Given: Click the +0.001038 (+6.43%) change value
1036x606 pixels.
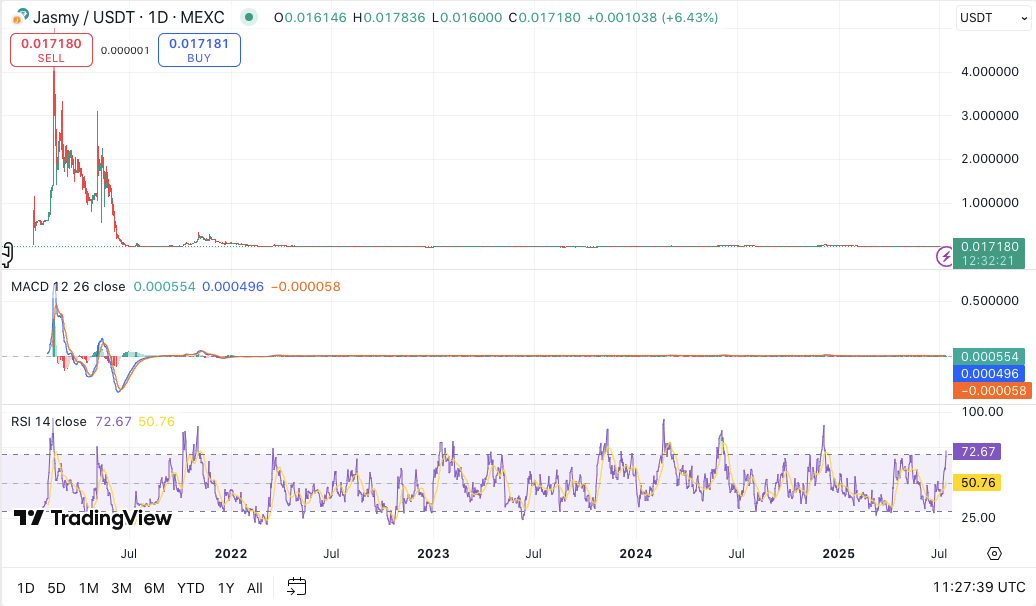Looking at the screenshot, I should coord(652,18).
